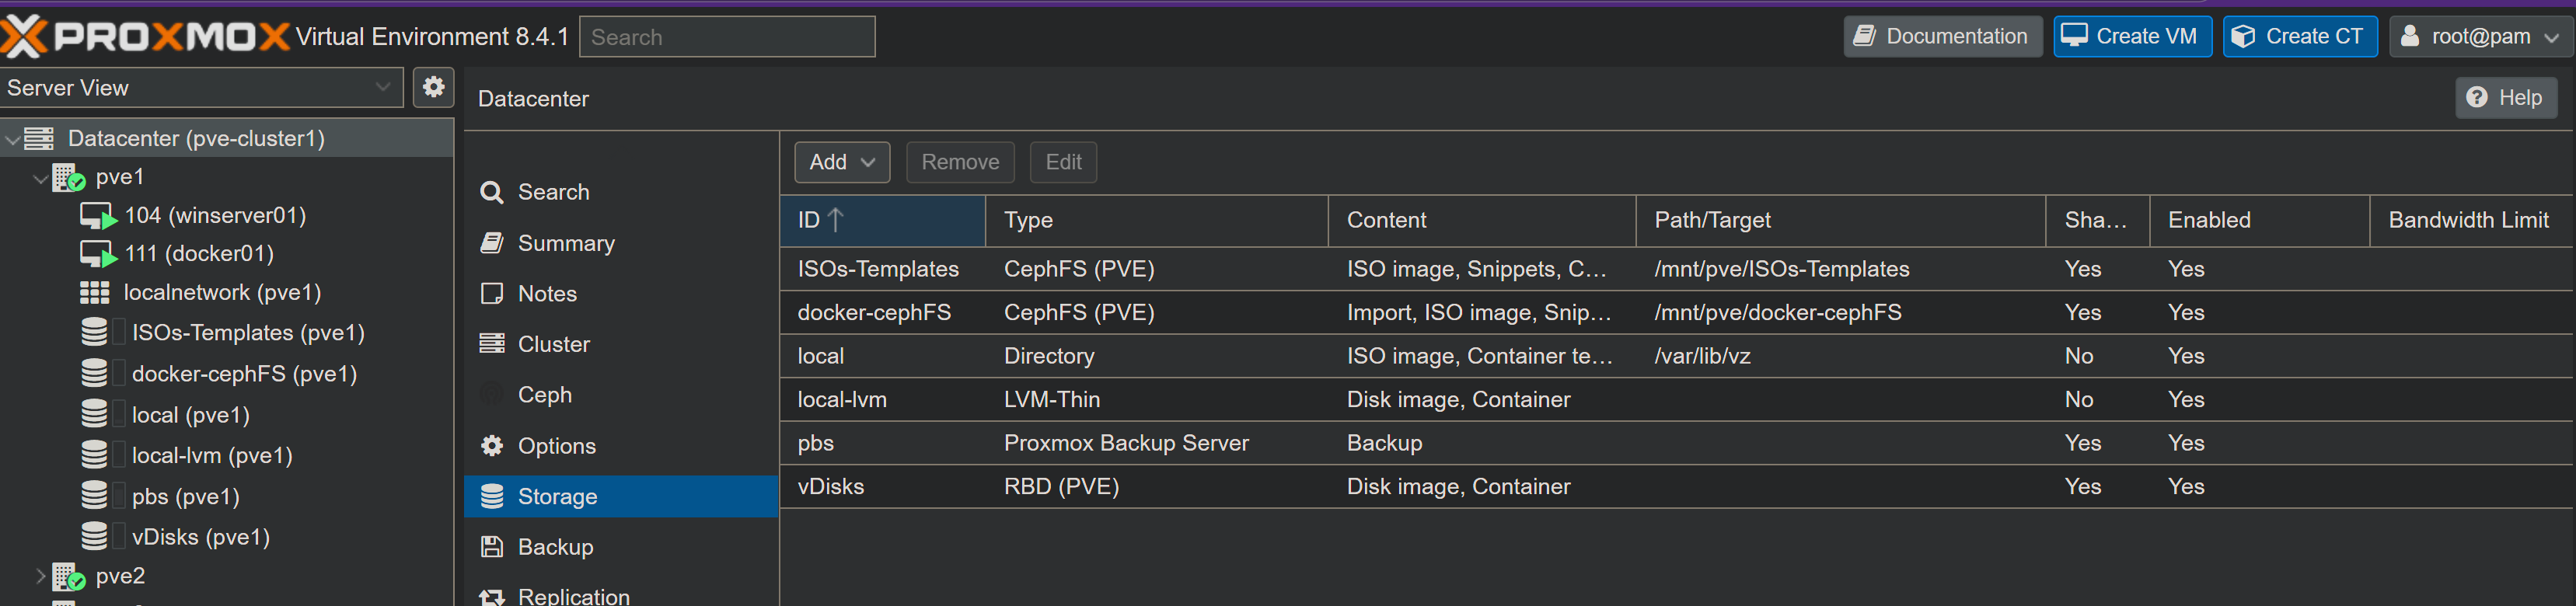This screenshot has height=606, width=2576.
Task: Click the Content column header
Action: [1482, 220]
